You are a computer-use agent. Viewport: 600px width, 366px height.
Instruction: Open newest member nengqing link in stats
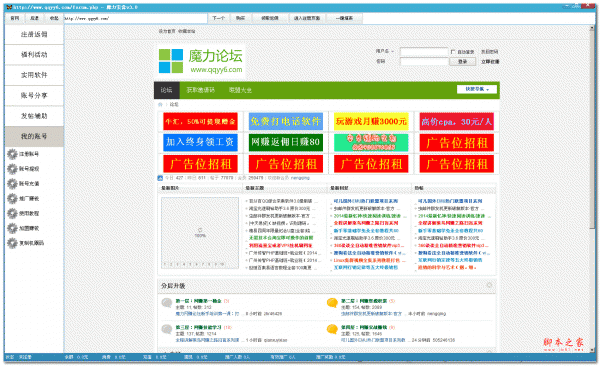(300, 178)
